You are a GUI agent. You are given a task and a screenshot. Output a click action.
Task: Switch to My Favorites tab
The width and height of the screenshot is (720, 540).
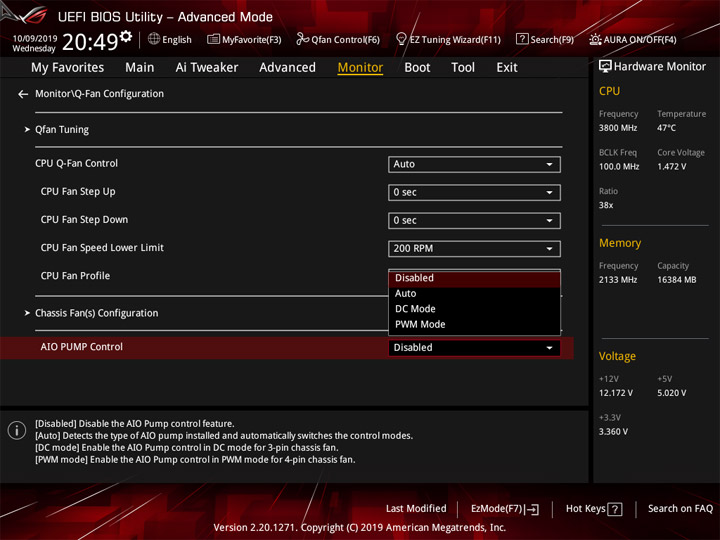click(68, 68)
